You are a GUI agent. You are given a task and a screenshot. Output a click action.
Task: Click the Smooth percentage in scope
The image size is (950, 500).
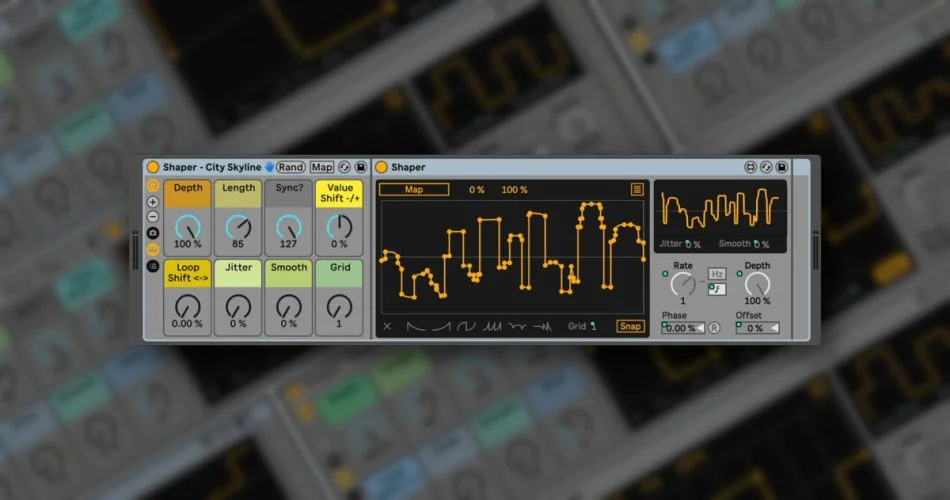[x=762, y=244]
